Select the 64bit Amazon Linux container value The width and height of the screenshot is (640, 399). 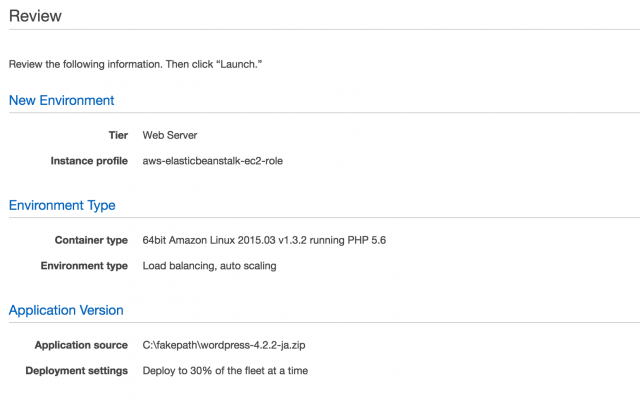pos(264,240)
